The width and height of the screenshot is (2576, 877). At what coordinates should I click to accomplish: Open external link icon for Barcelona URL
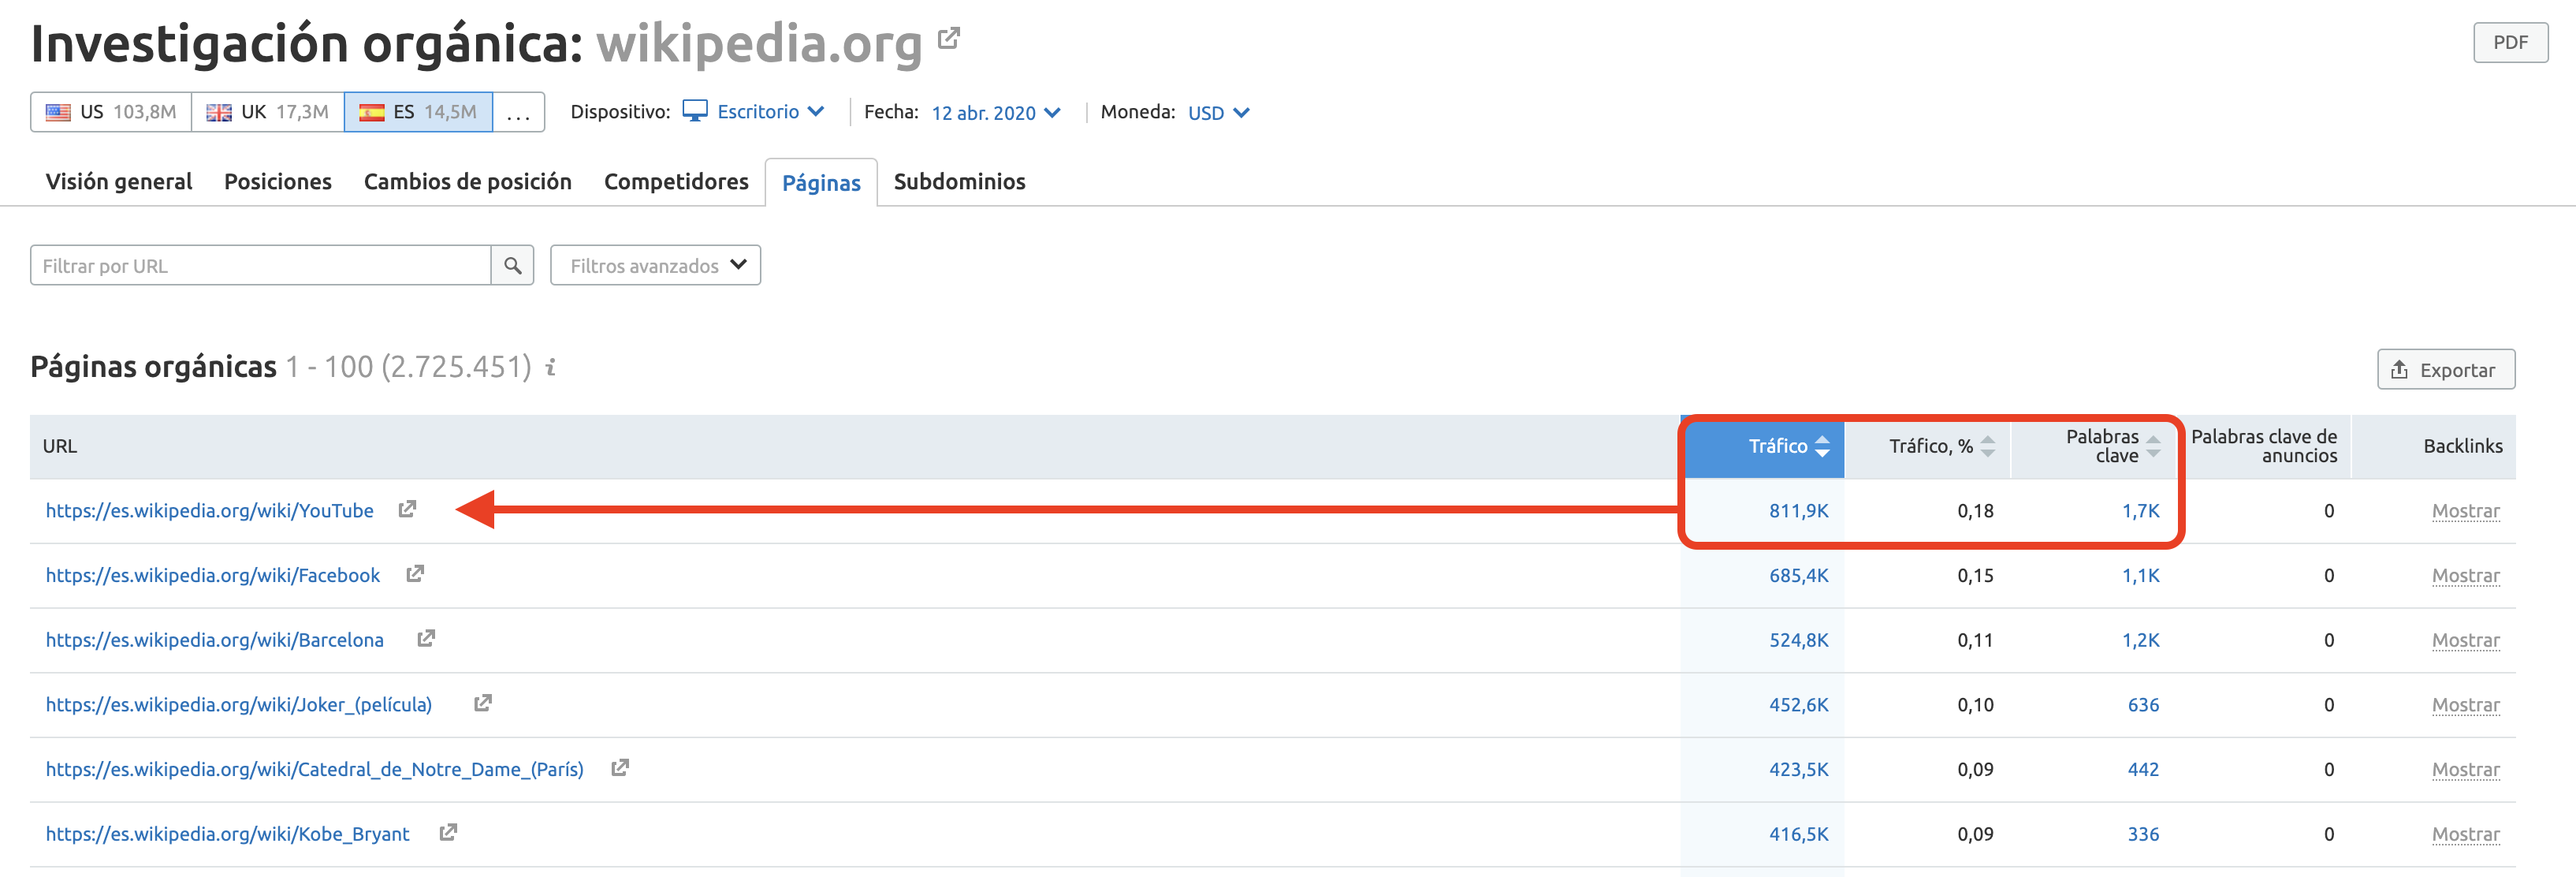pos(426,638)
